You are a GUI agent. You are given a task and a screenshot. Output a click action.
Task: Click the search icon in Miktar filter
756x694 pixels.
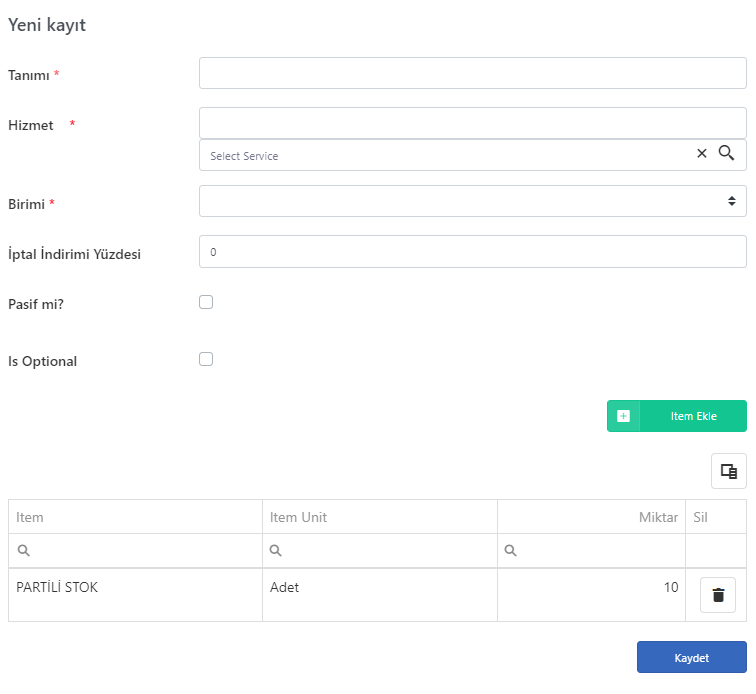510,550
